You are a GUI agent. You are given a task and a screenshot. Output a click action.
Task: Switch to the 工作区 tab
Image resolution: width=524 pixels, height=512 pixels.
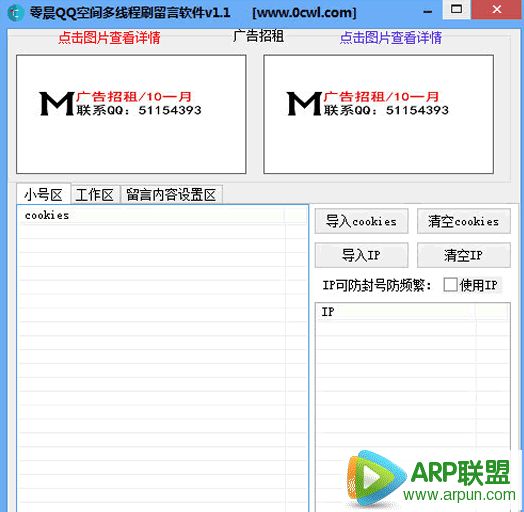pos(95,195)
